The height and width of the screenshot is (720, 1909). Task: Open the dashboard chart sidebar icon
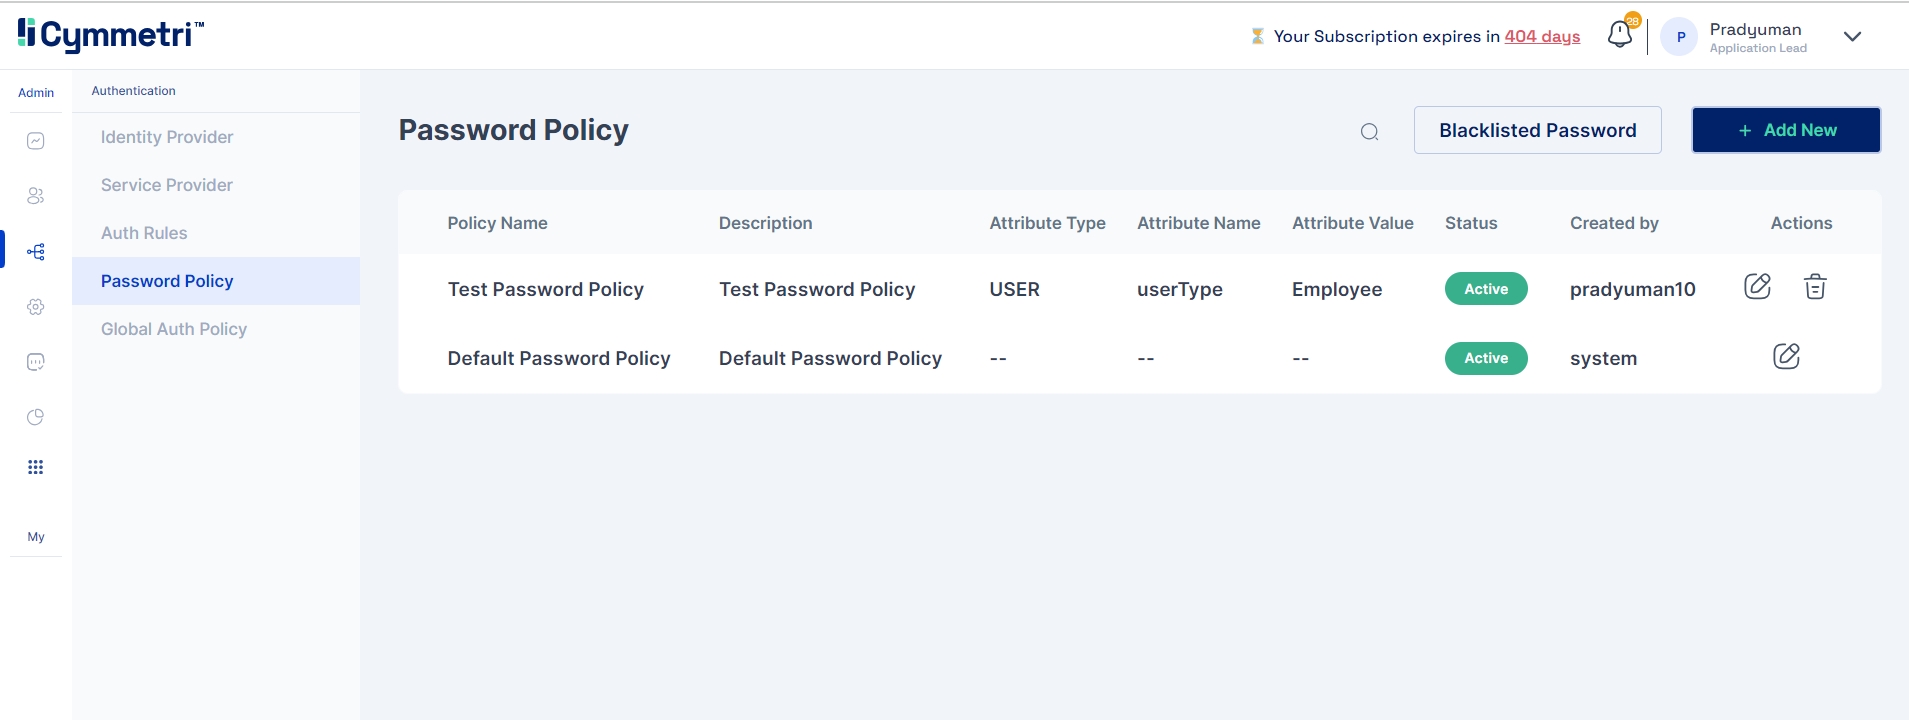click(36, 141)
